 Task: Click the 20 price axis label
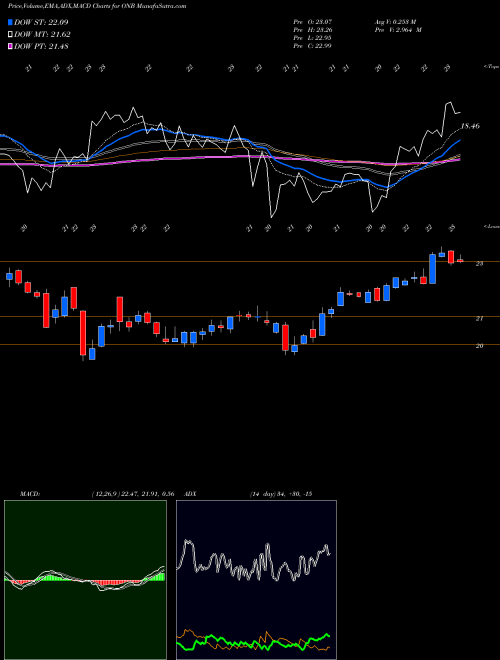[479, 346]
